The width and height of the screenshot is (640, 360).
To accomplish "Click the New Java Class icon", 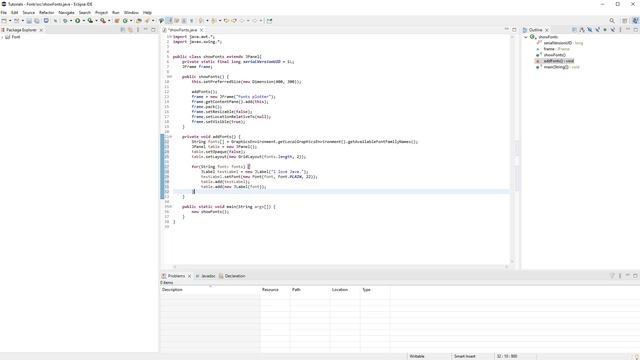I will coord(125,20).
